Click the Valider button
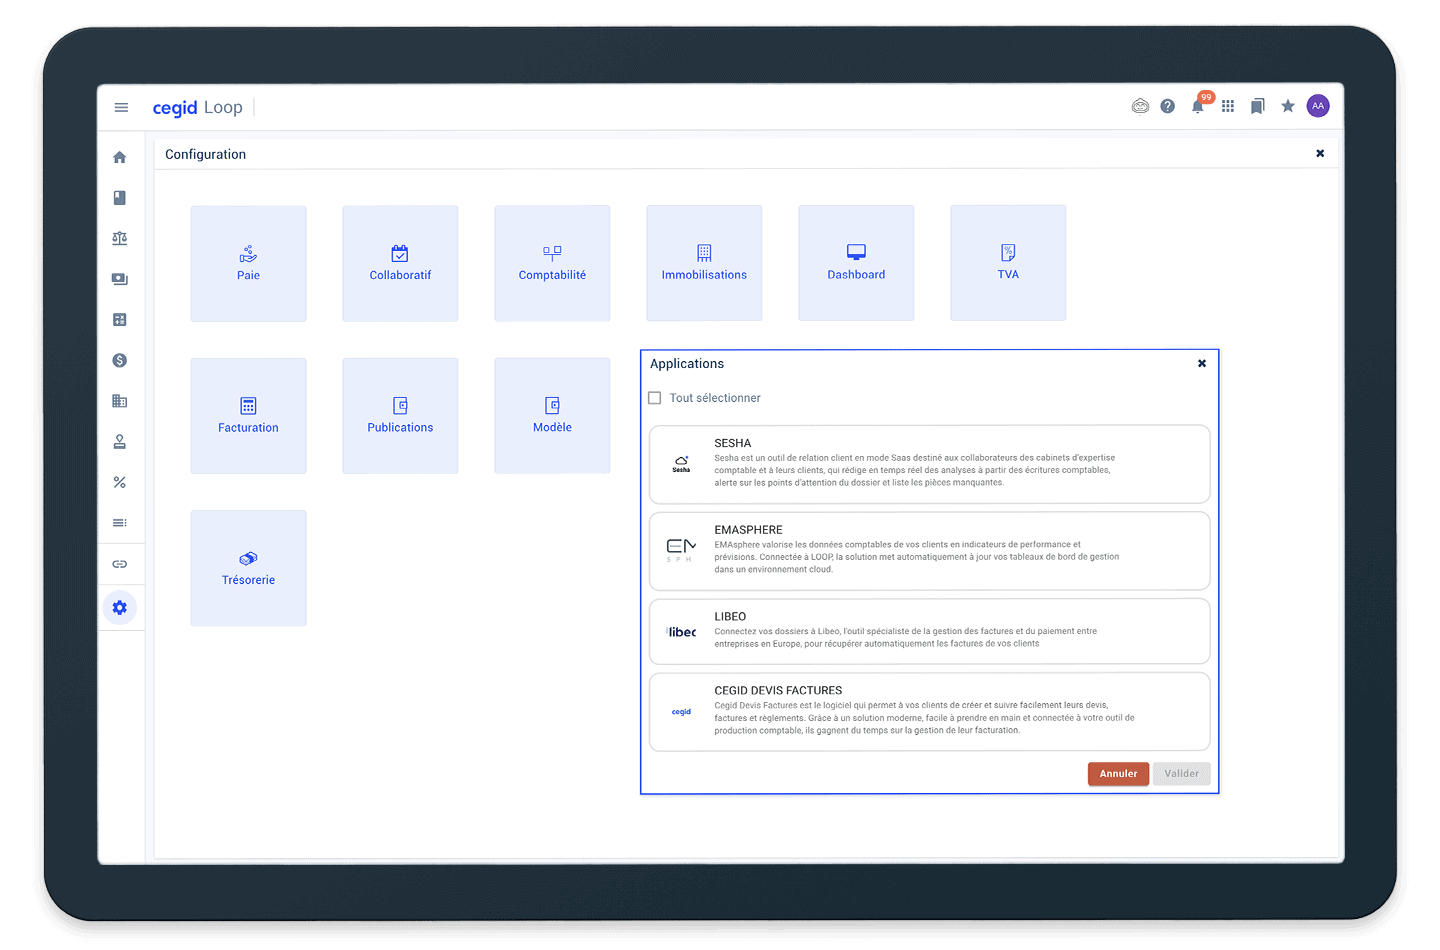The image size is (1440, 950). click(x=1181, y=774)
